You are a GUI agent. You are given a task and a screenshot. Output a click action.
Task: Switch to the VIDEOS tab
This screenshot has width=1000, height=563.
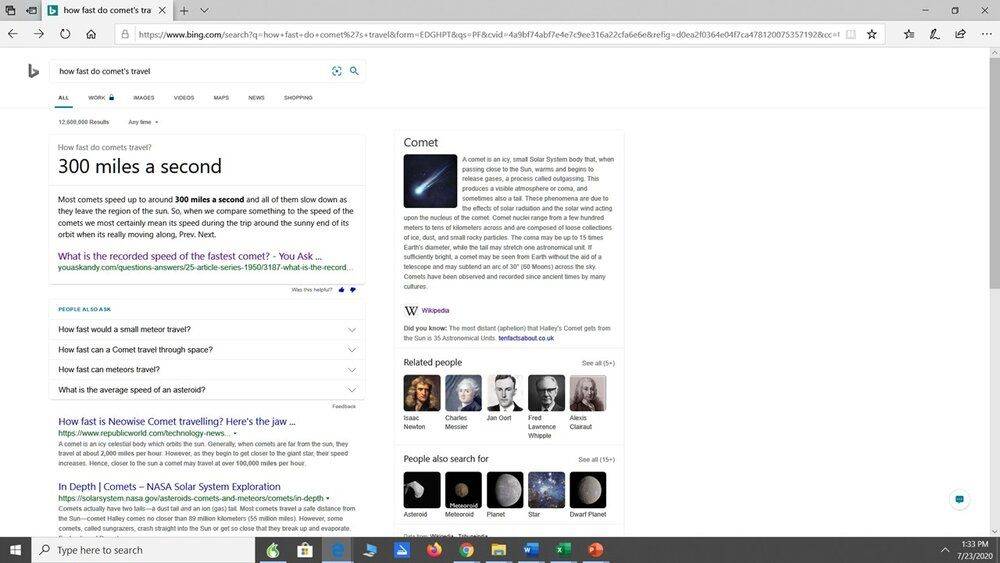[184, 98]
